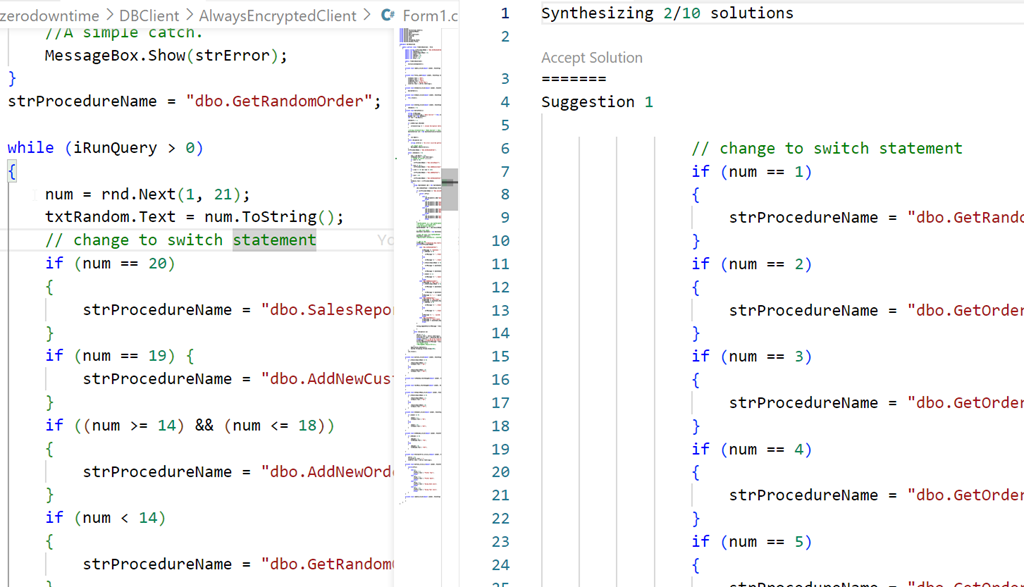Screen dimensions: 1024x587
Task: Select line number 15 in suggestions gutter
Action: click(501, 356)
